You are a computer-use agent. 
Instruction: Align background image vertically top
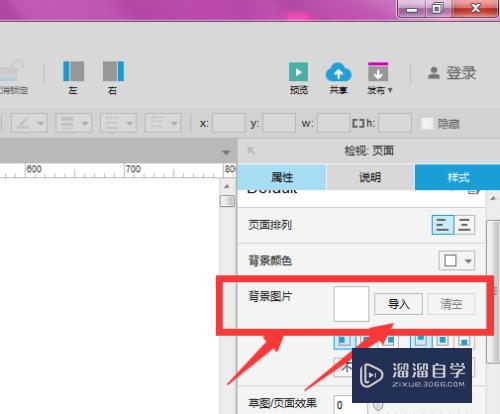(421, 341)
